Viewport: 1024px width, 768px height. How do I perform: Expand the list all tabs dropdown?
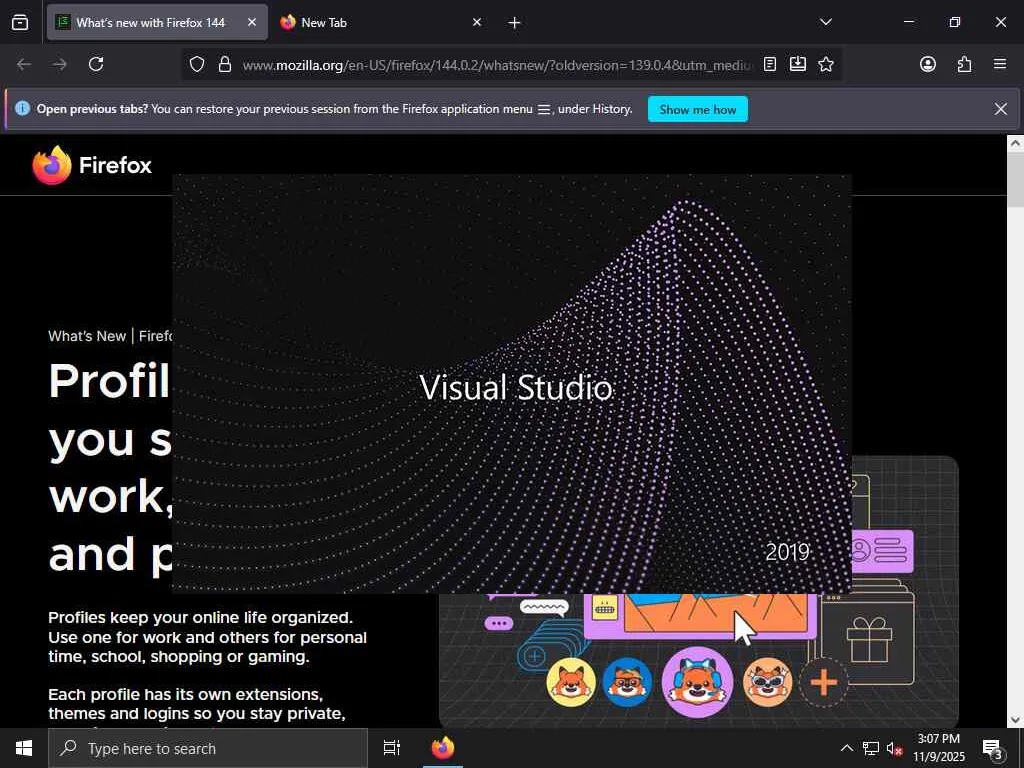click(825, 22)
